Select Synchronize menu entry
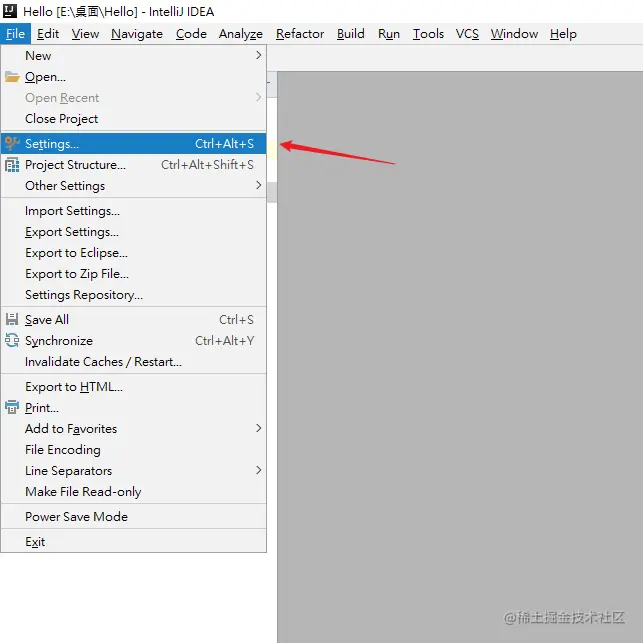Image resolution: width=643 pixels, height=643 pixels. (x=134, y=340)
